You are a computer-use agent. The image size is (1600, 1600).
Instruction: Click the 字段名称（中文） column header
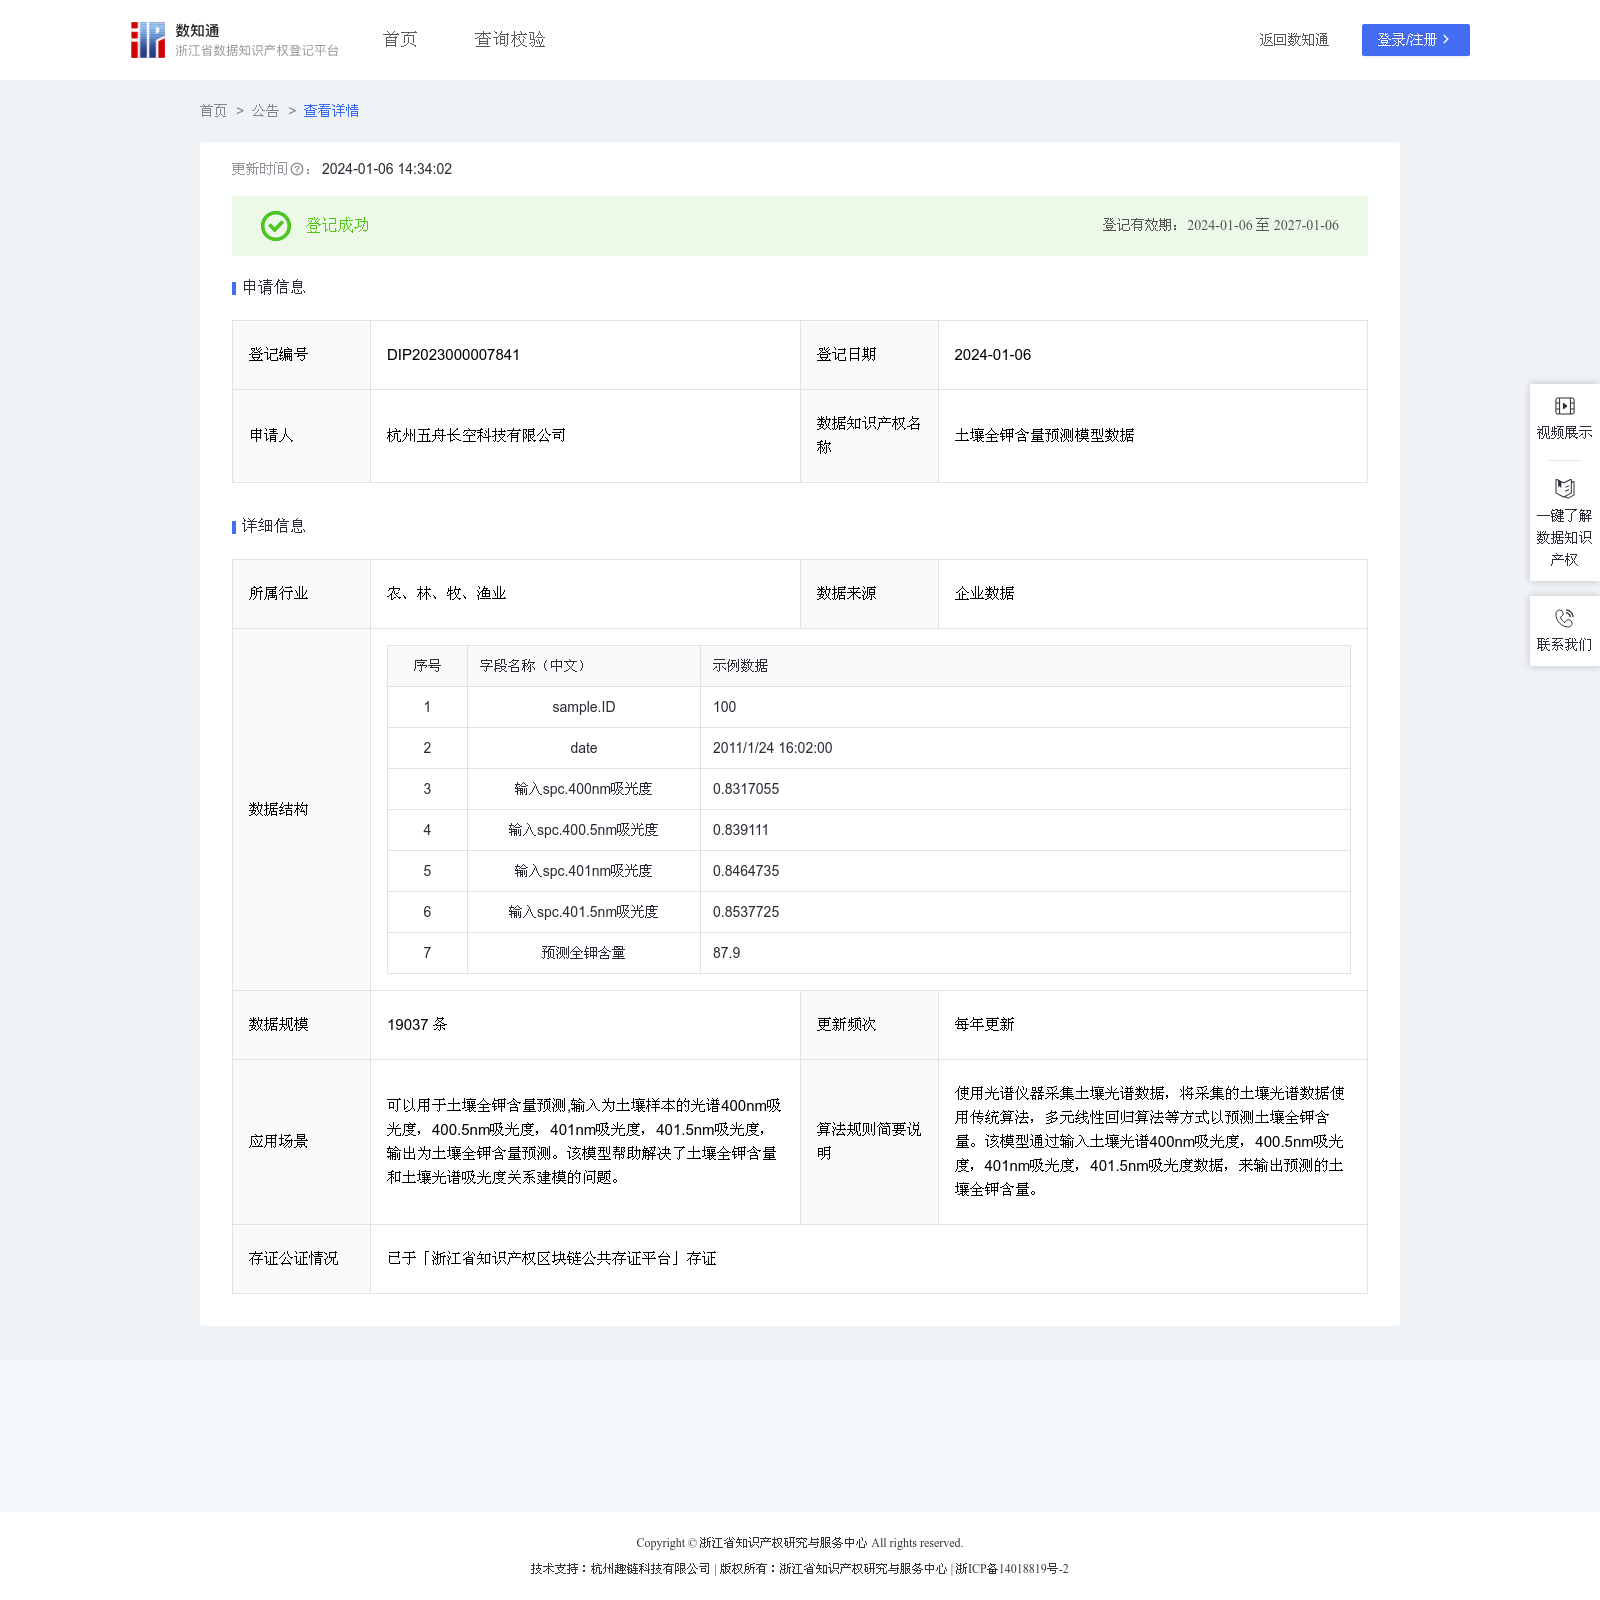tap(534, 666)
